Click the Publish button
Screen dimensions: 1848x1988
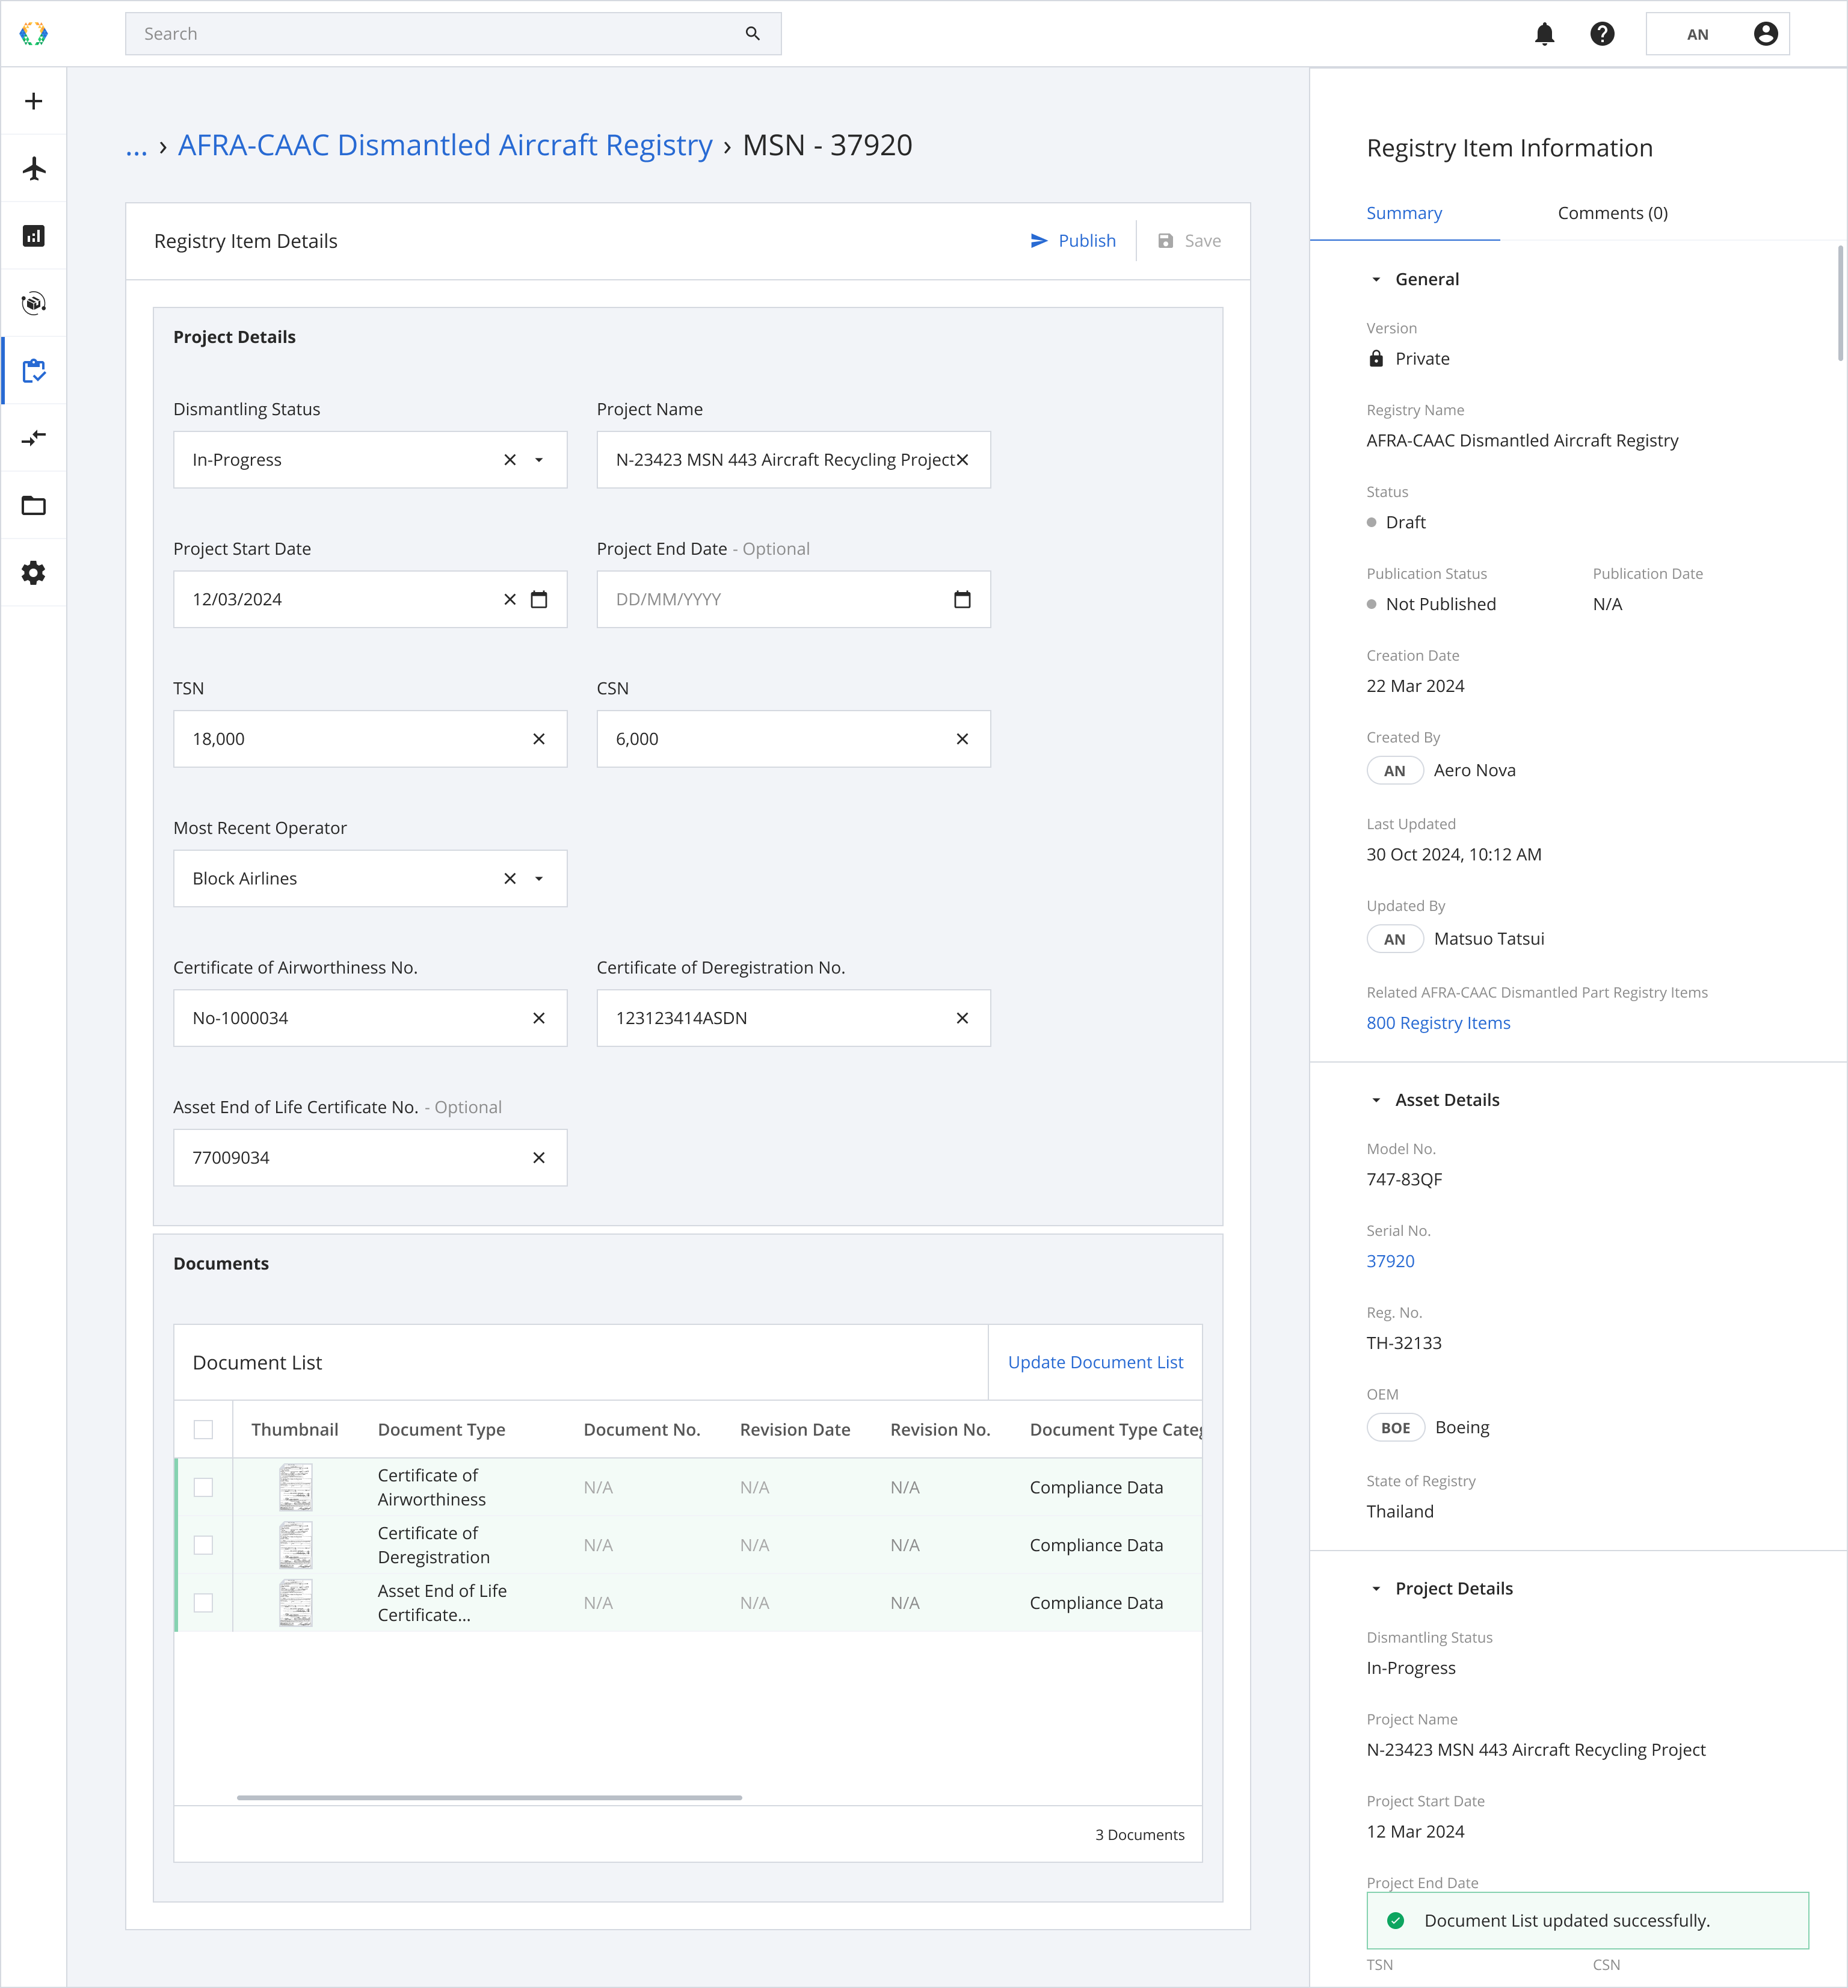[x=1073, y=241]
